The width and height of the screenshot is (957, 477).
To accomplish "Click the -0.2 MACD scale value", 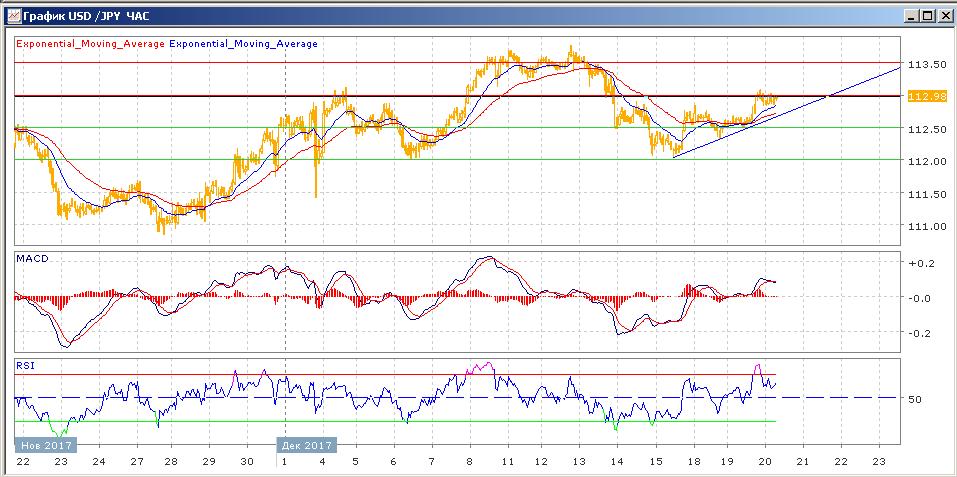I will tap(922, 333).
